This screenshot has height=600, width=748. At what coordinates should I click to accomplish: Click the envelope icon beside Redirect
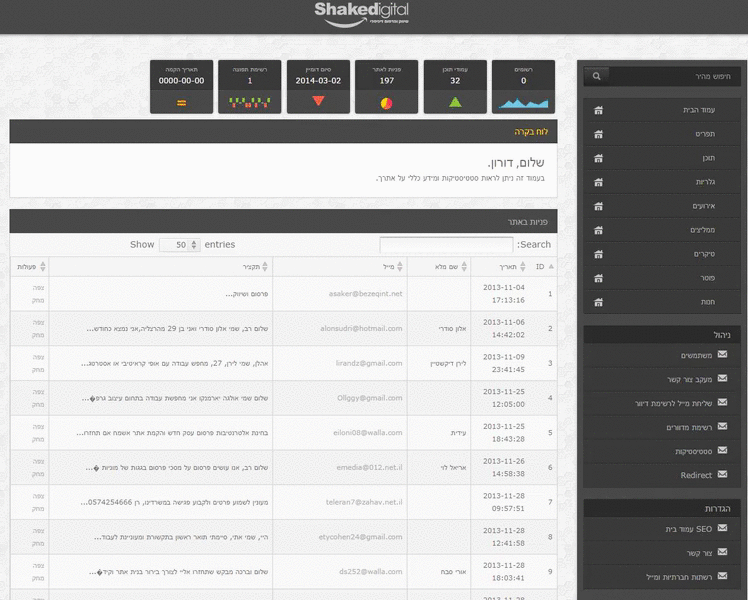723,474
